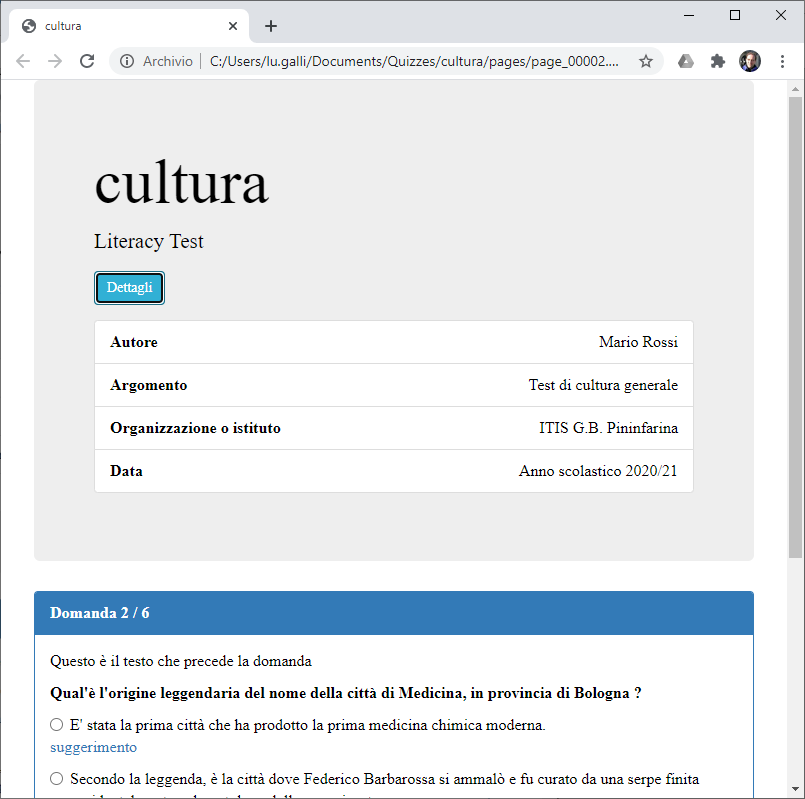Open a new browser tab
Viewport: 805px width, 799px height.
[271, 26]
